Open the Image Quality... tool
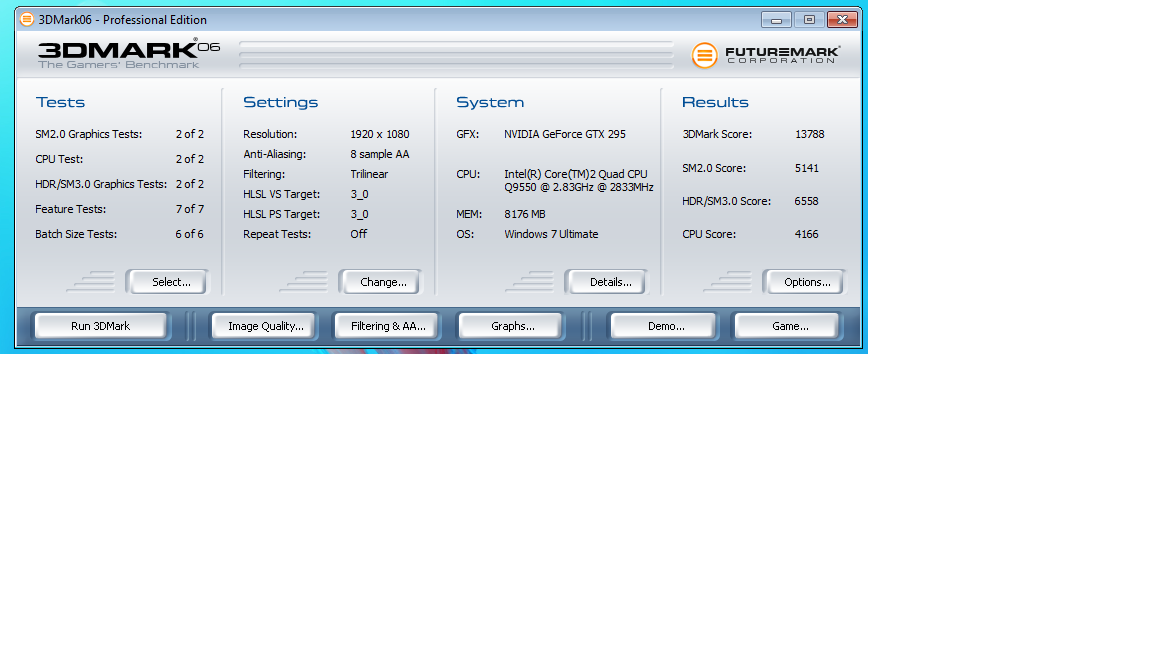The width and height of the screenshot is (1152, 648). pos(265,326)
